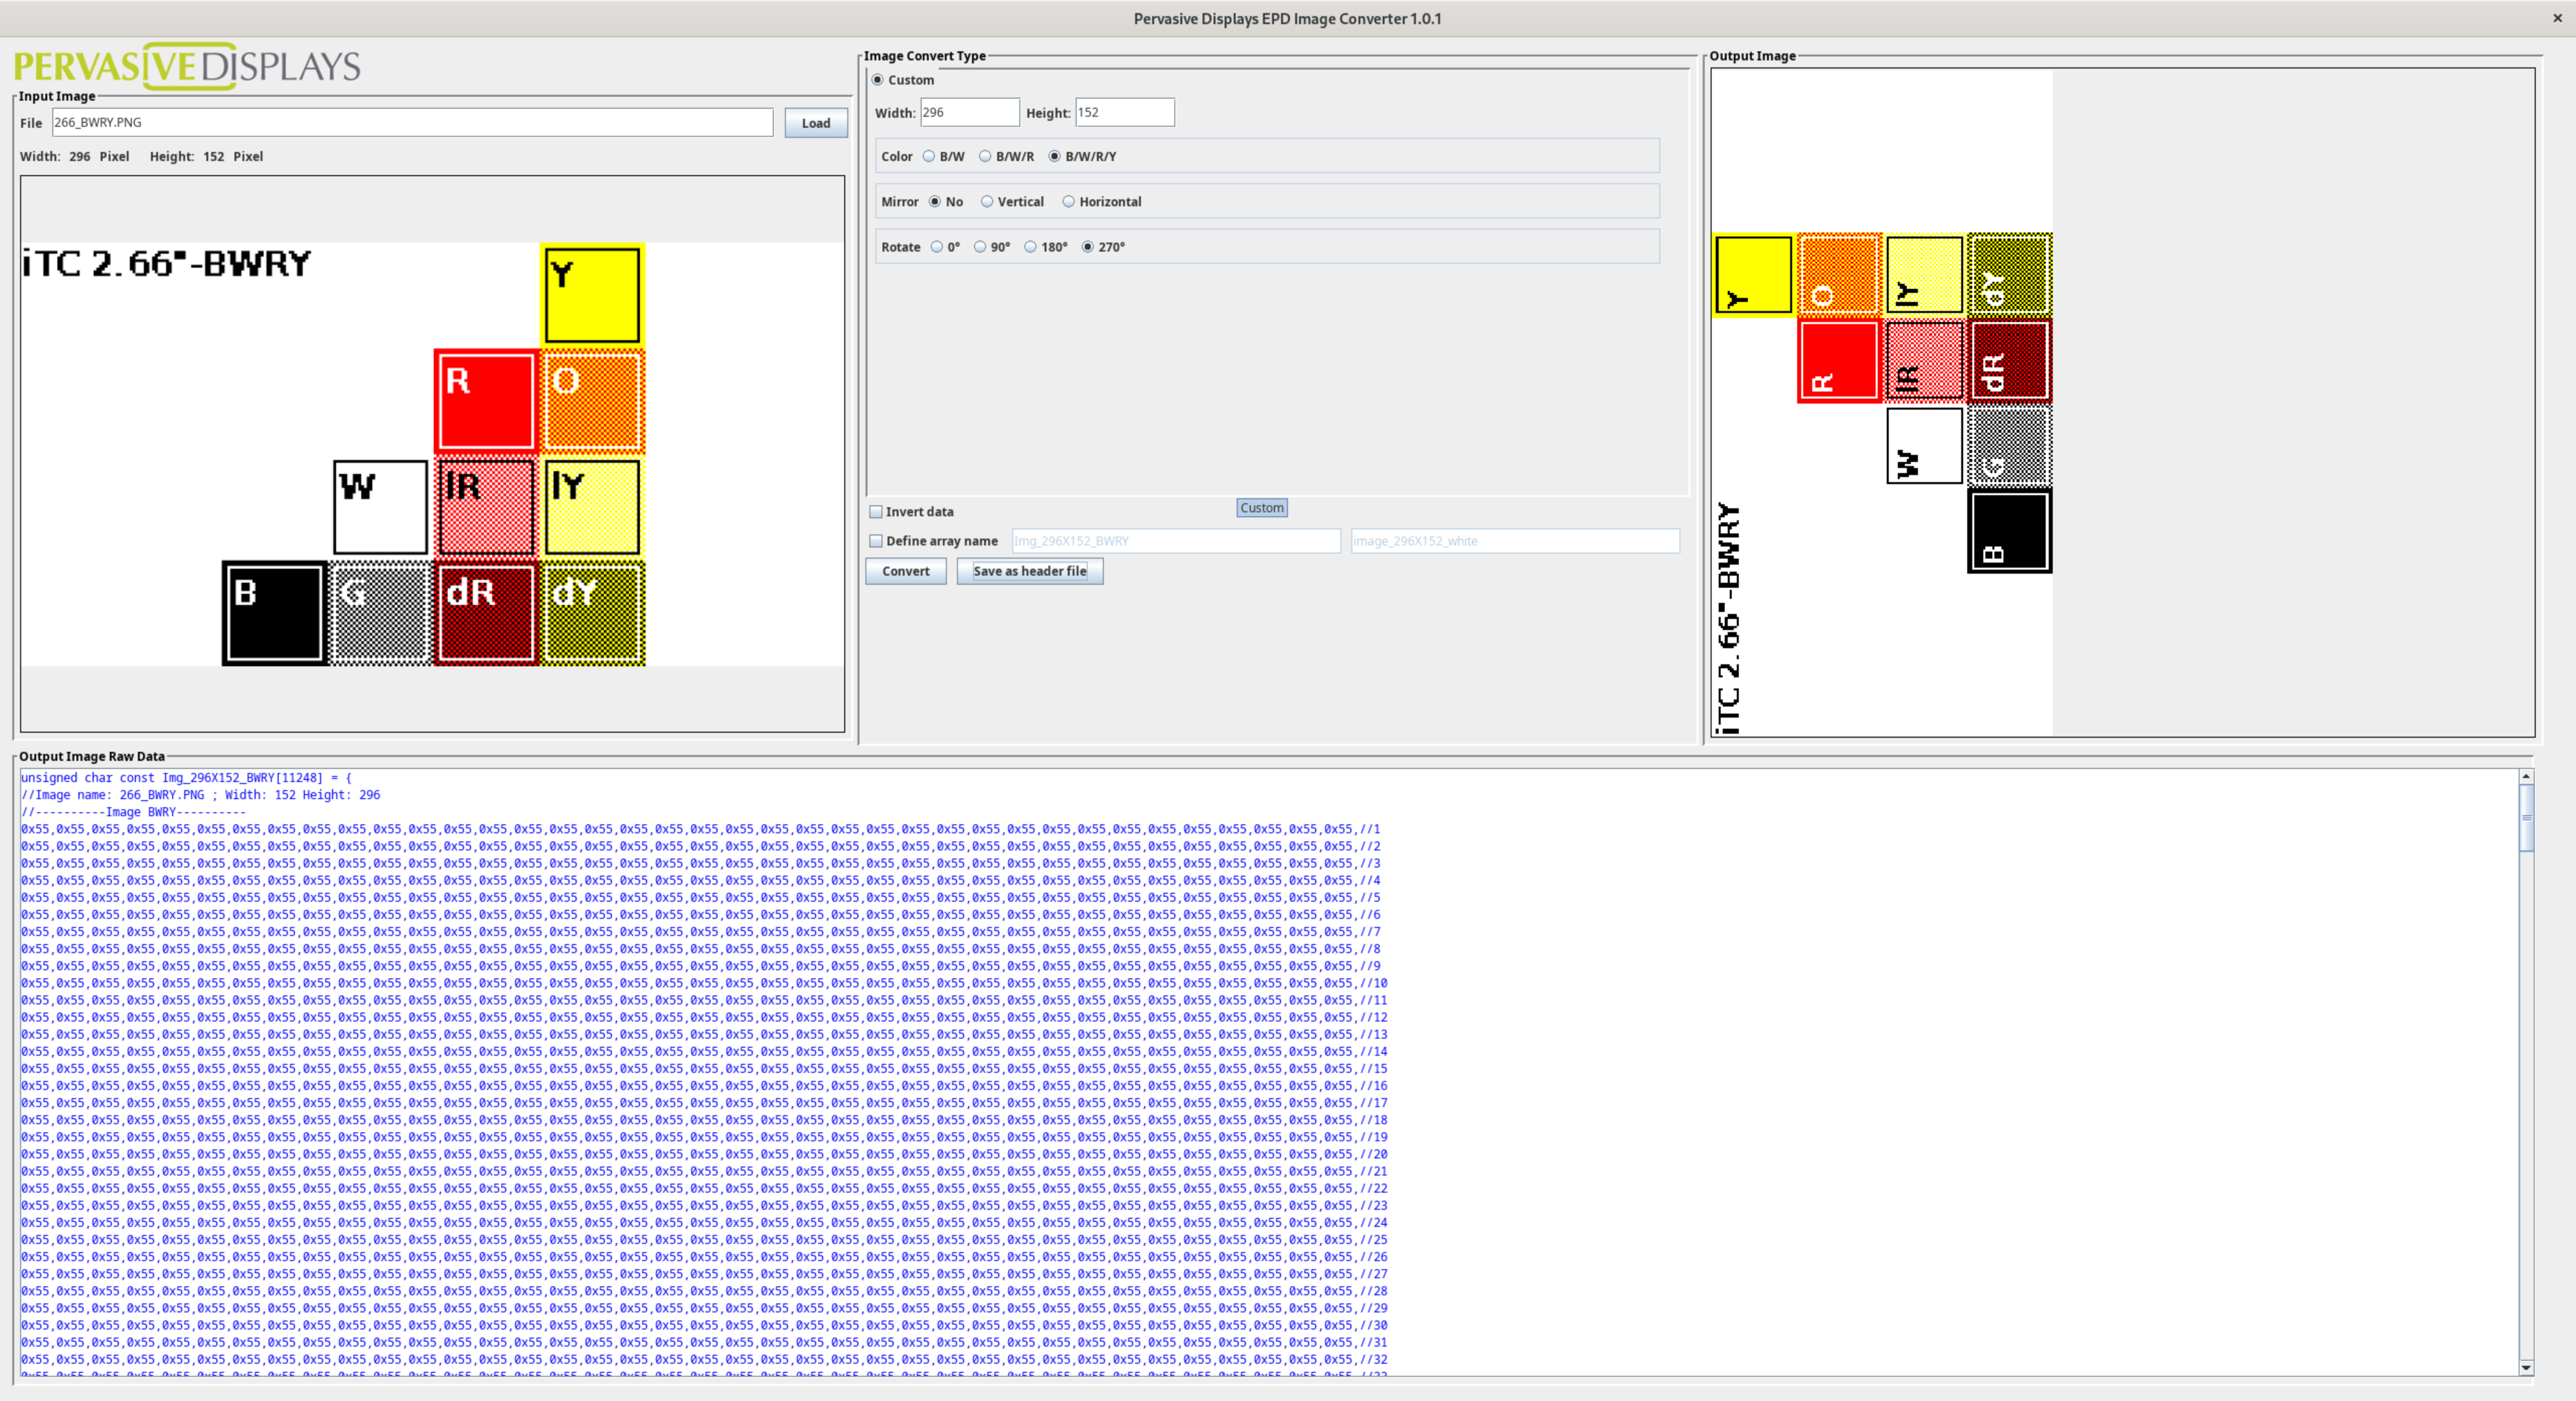Edit the Height value field
The width and height of the screenshot is (2576, 1401).
tap(1125, 112)
